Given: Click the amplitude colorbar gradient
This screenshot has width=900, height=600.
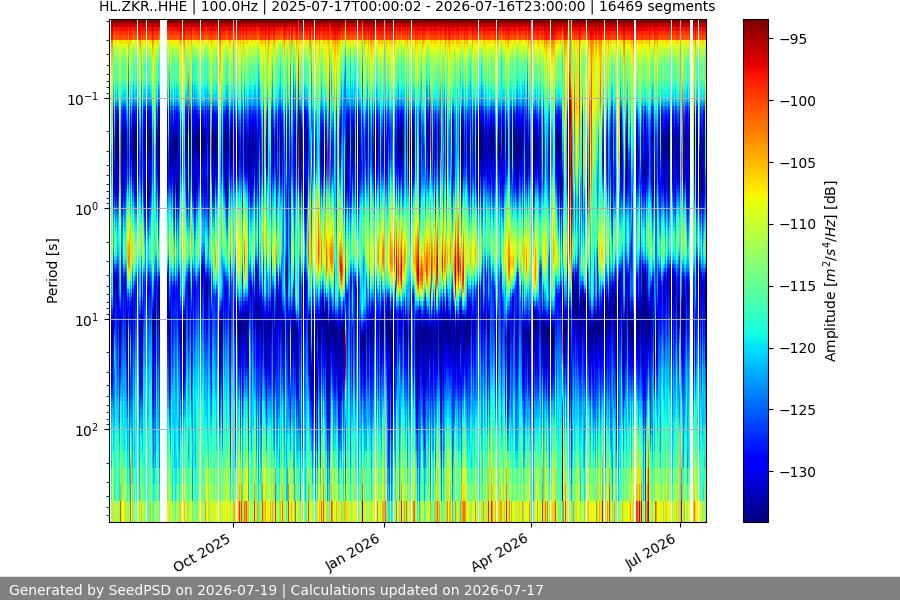Looking at the screenshot, I should [755, 271].
